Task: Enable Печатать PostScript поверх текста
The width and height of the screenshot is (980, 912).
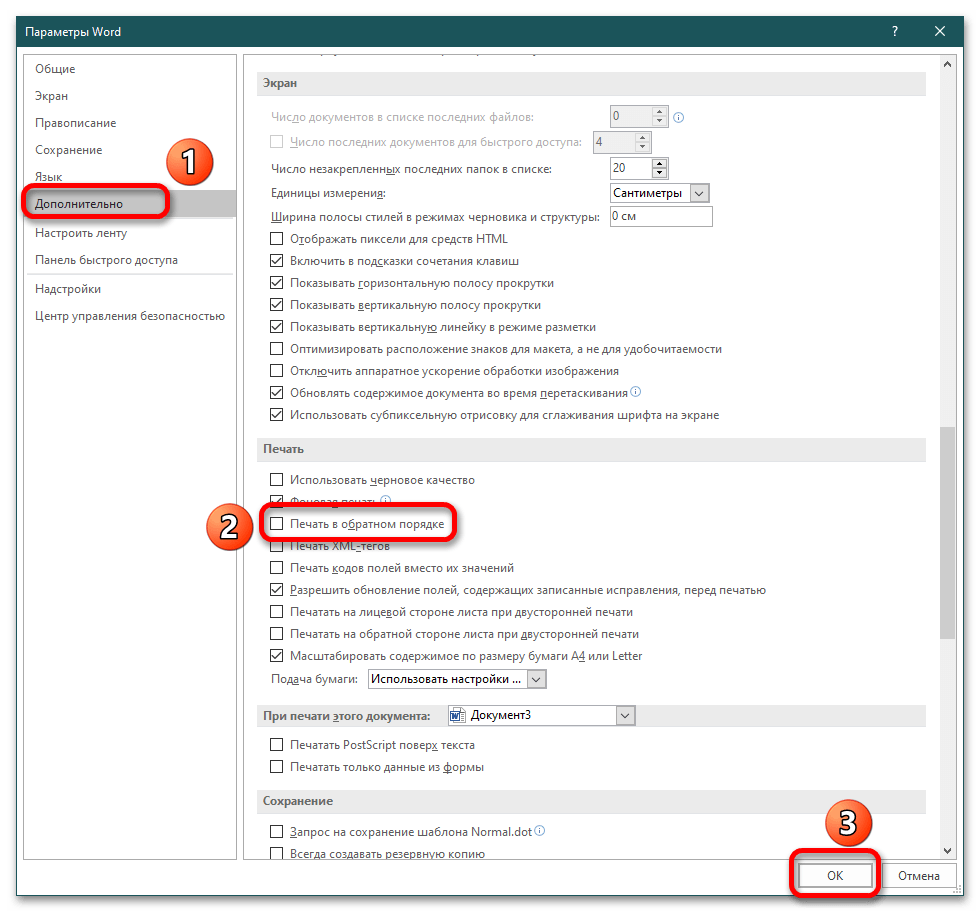Action: pos(276,744)
